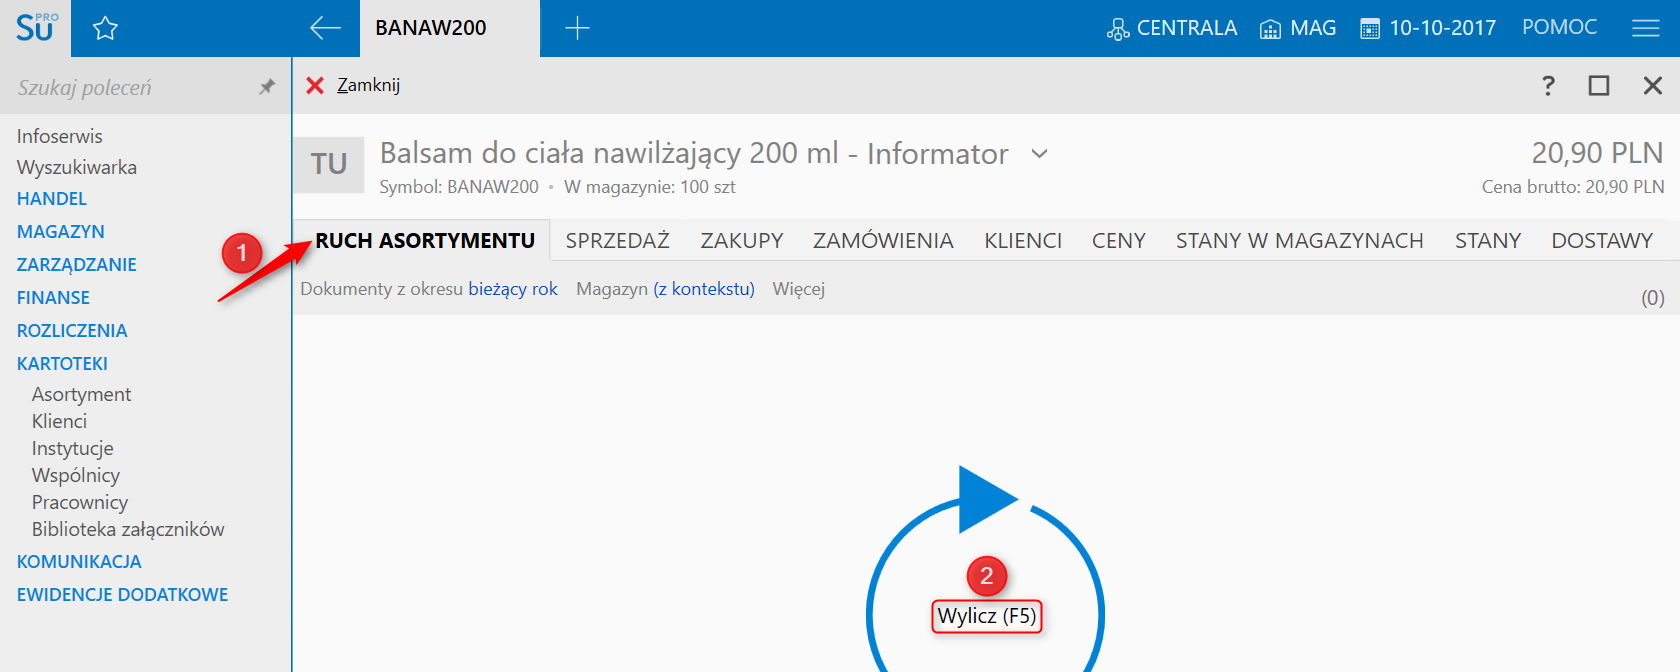The image size is (1680, 672).
Task: Open the DOSTAWY tab
Action: 1602,241
